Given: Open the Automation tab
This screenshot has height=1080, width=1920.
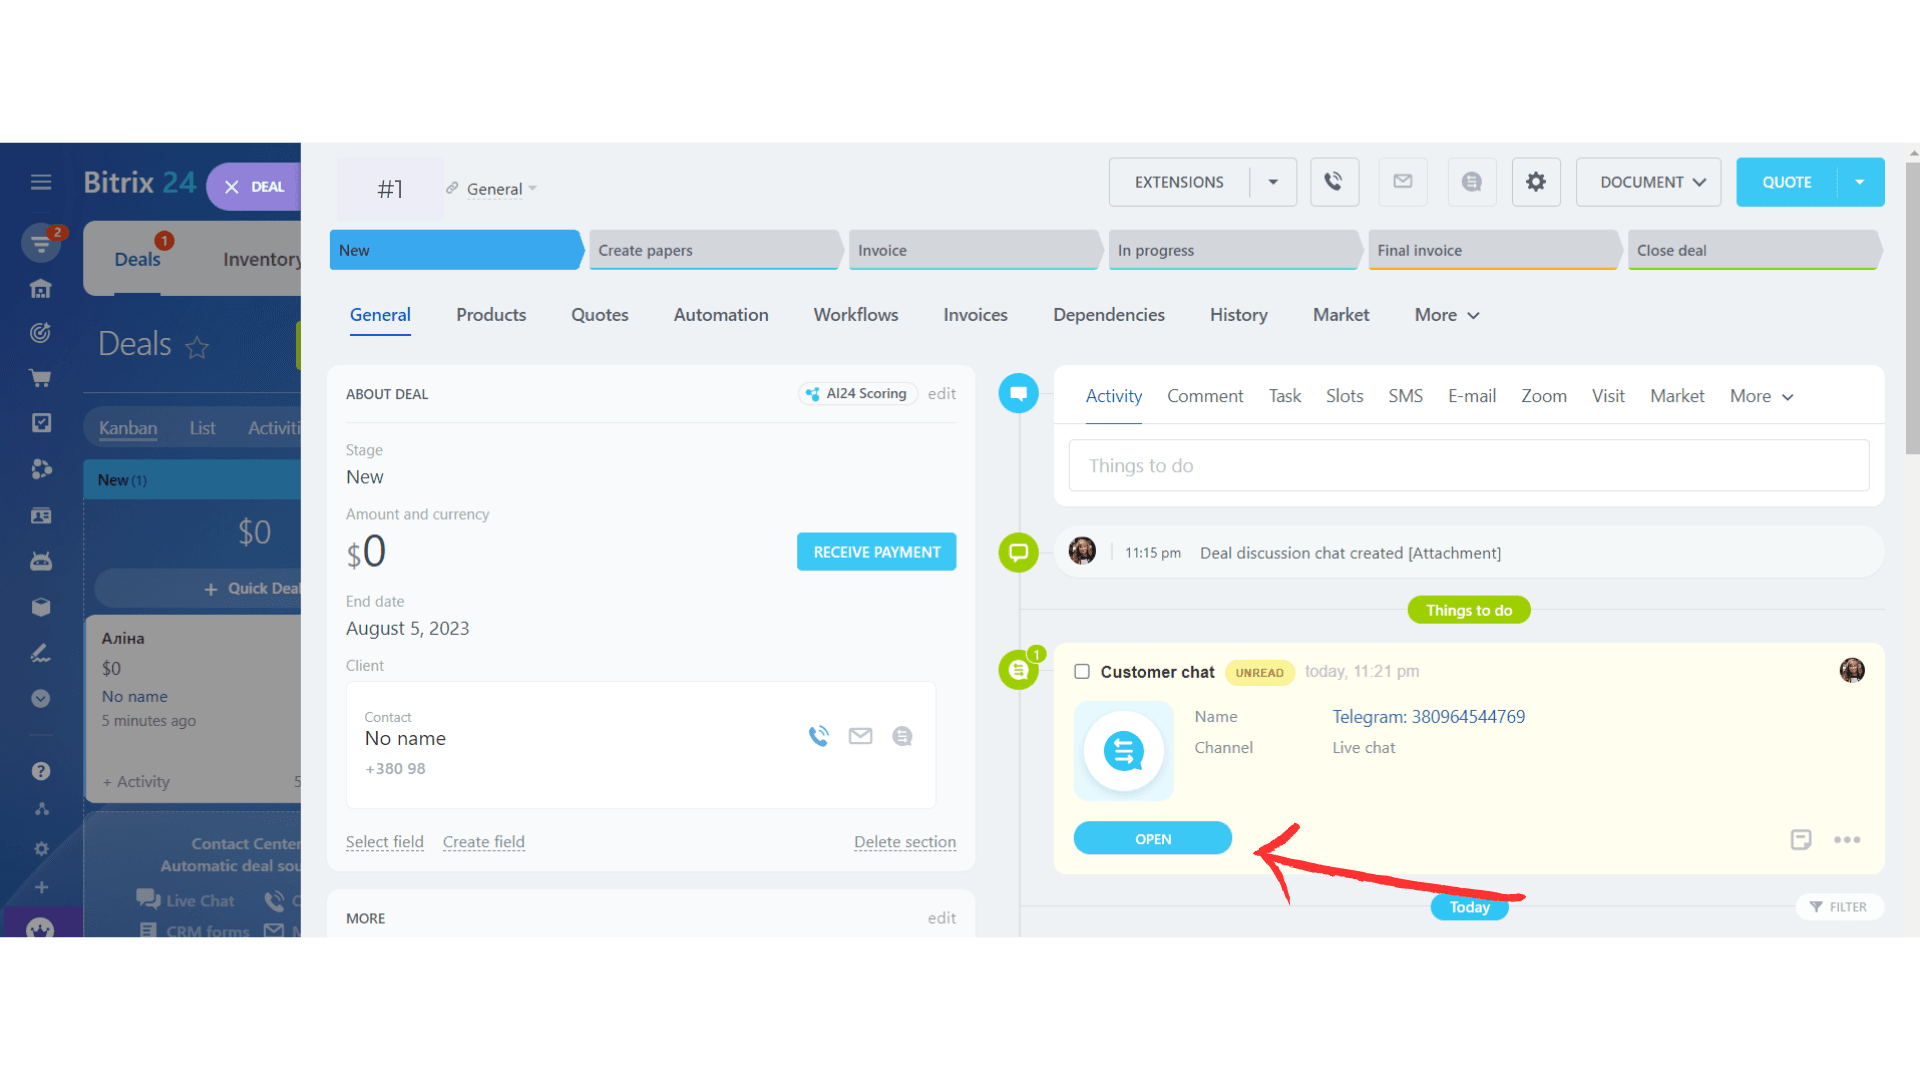Looking at the screenshot, I should click(x=721, y=315).
